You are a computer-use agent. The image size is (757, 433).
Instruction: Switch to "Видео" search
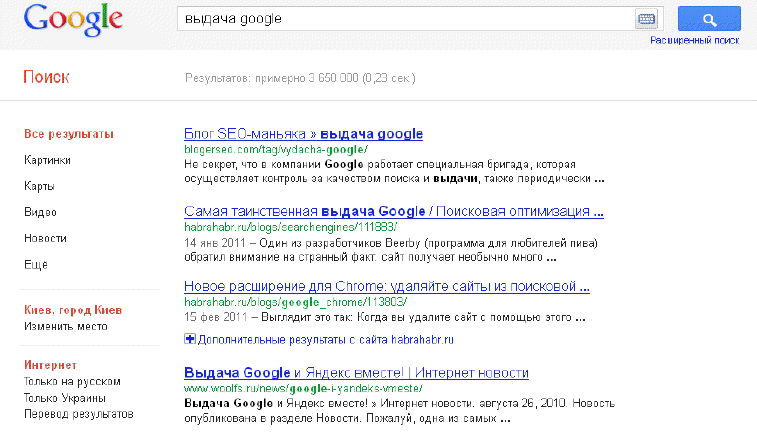click(x=40, y=212)
